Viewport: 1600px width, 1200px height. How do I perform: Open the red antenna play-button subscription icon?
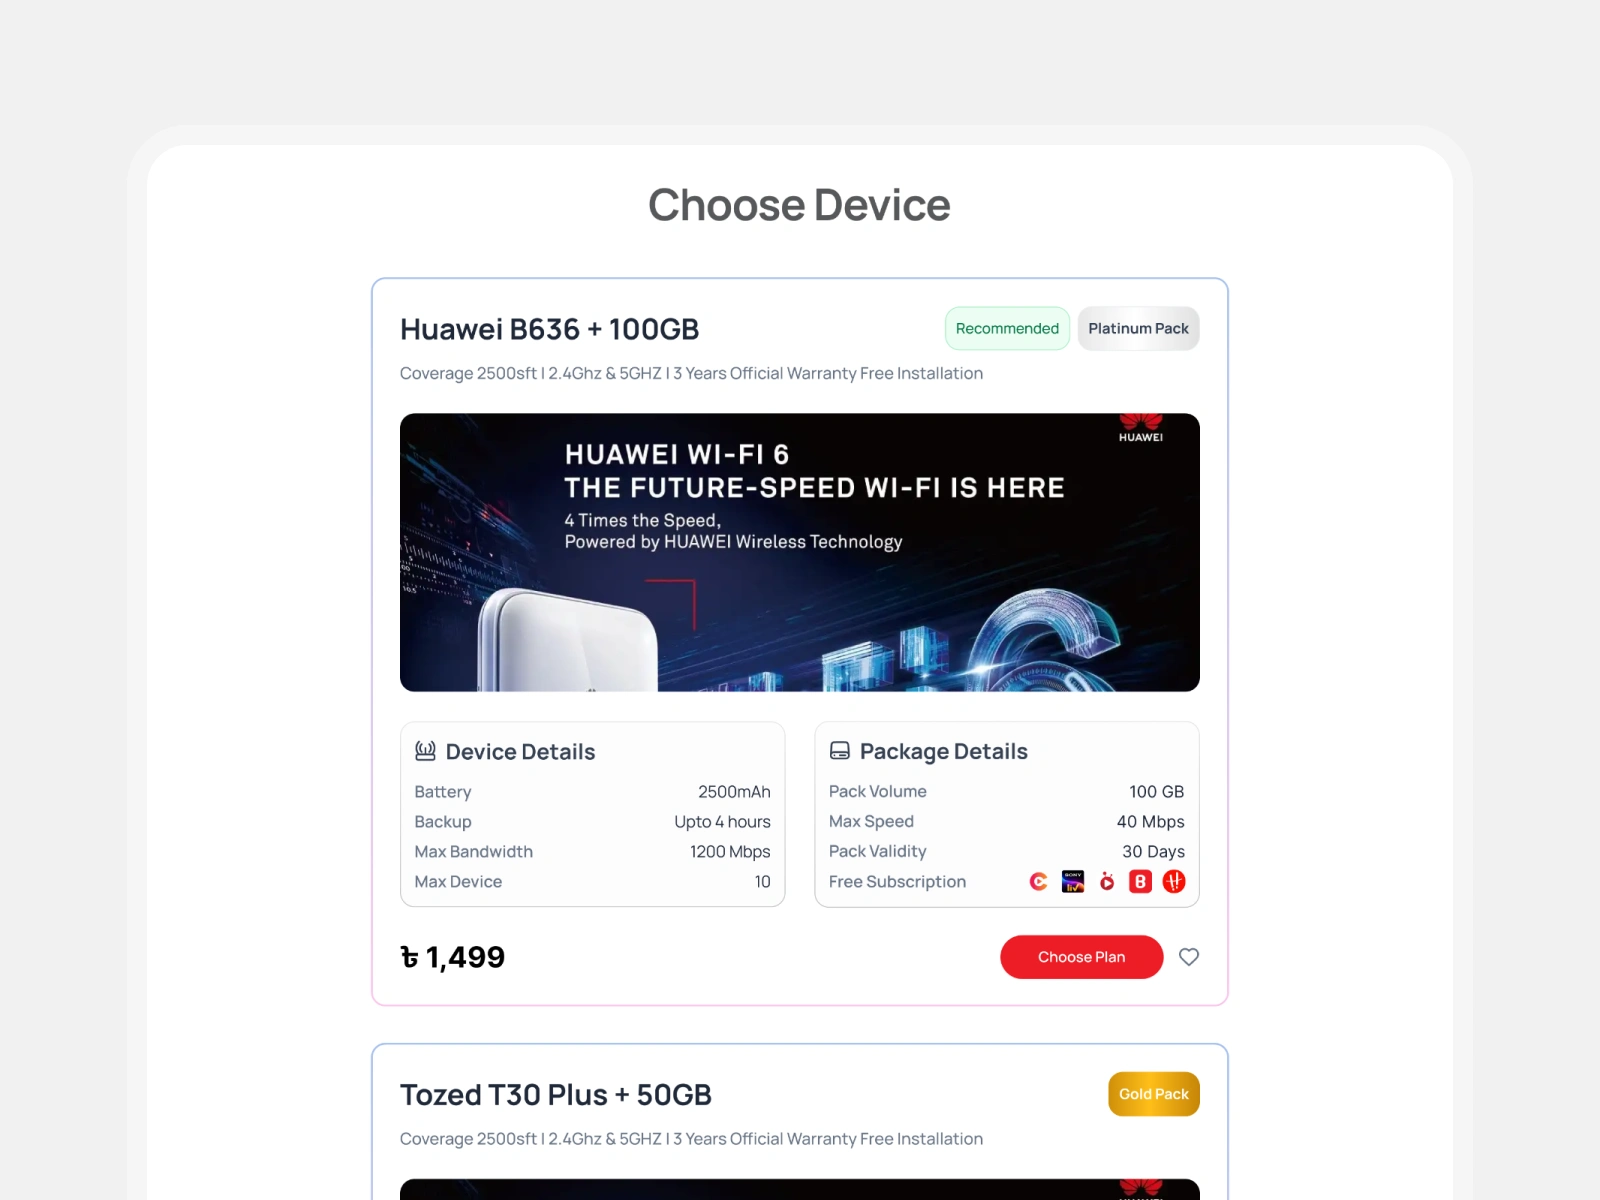[x=1107, y=881]
